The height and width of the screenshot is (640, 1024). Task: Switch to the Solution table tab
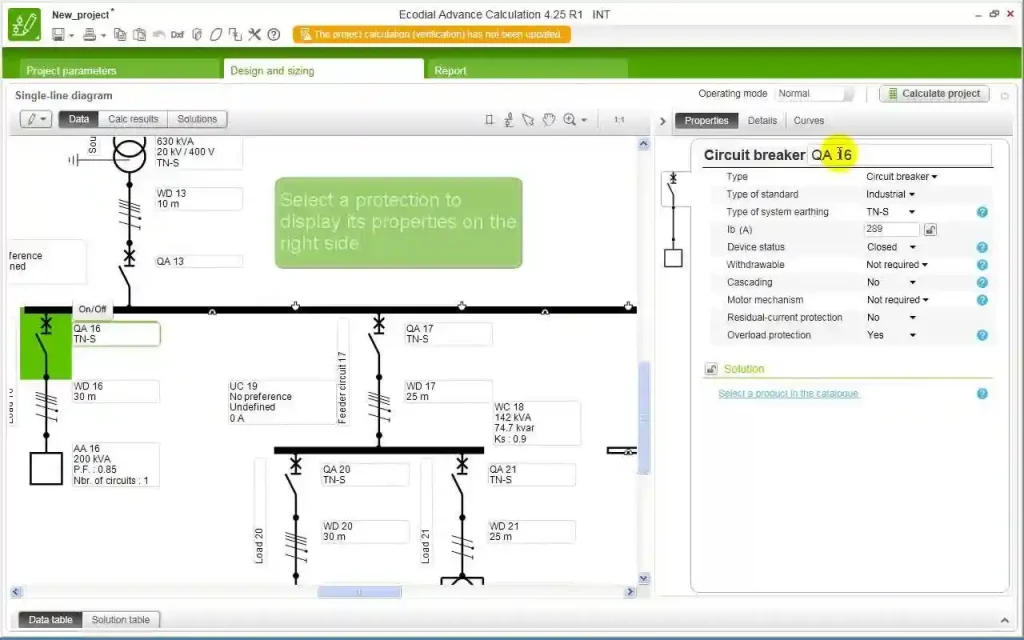[x=121, y=620]
